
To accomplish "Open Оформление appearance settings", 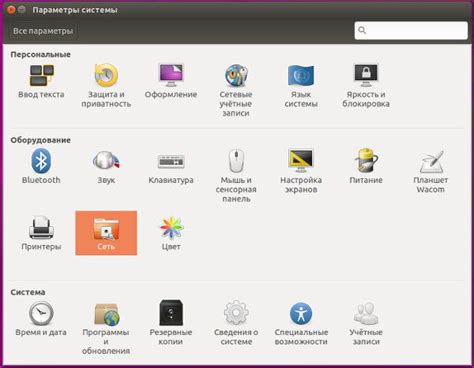I will 171,81.
